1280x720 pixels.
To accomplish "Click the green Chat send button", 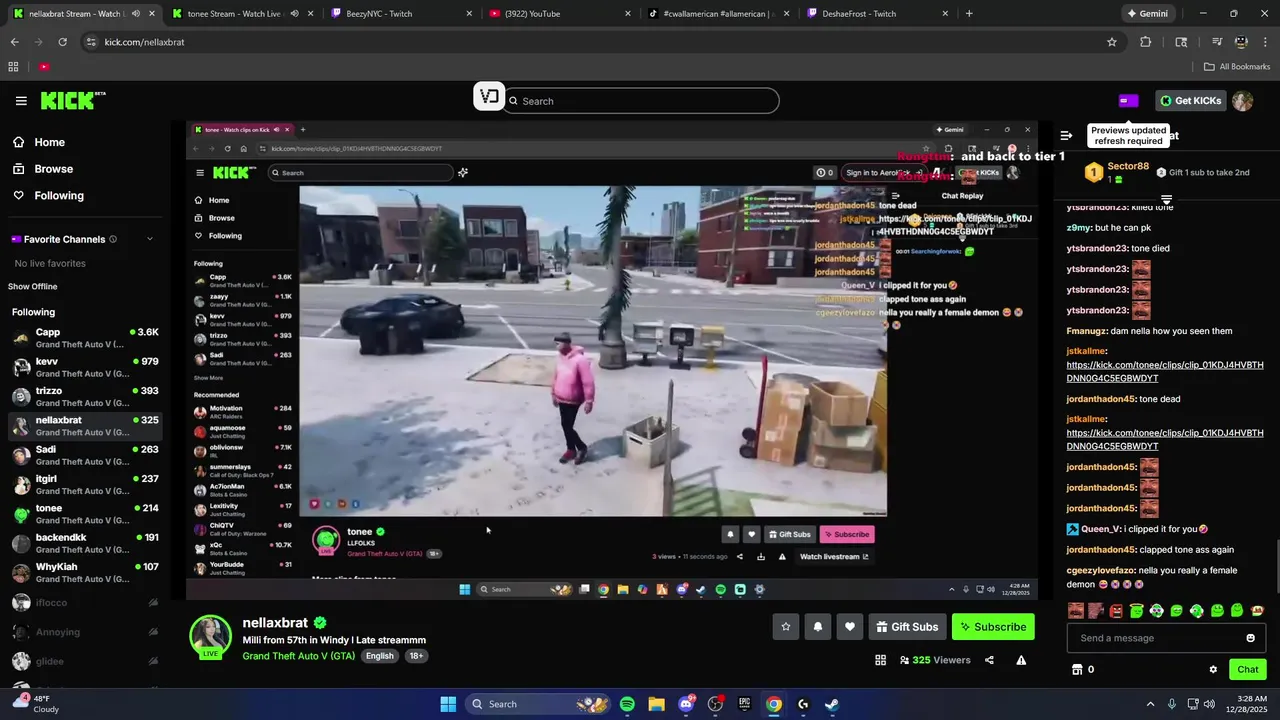I will 1247,669.
